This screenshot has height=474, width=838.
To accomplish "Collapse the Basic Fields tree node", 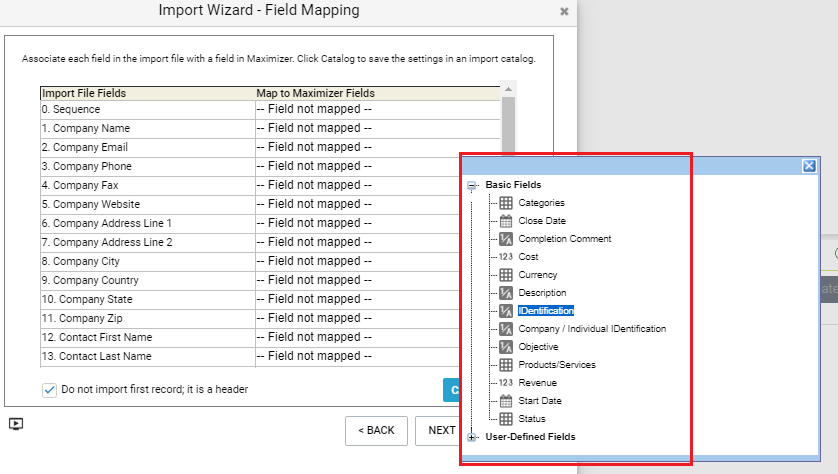I will tap(471, 185).
